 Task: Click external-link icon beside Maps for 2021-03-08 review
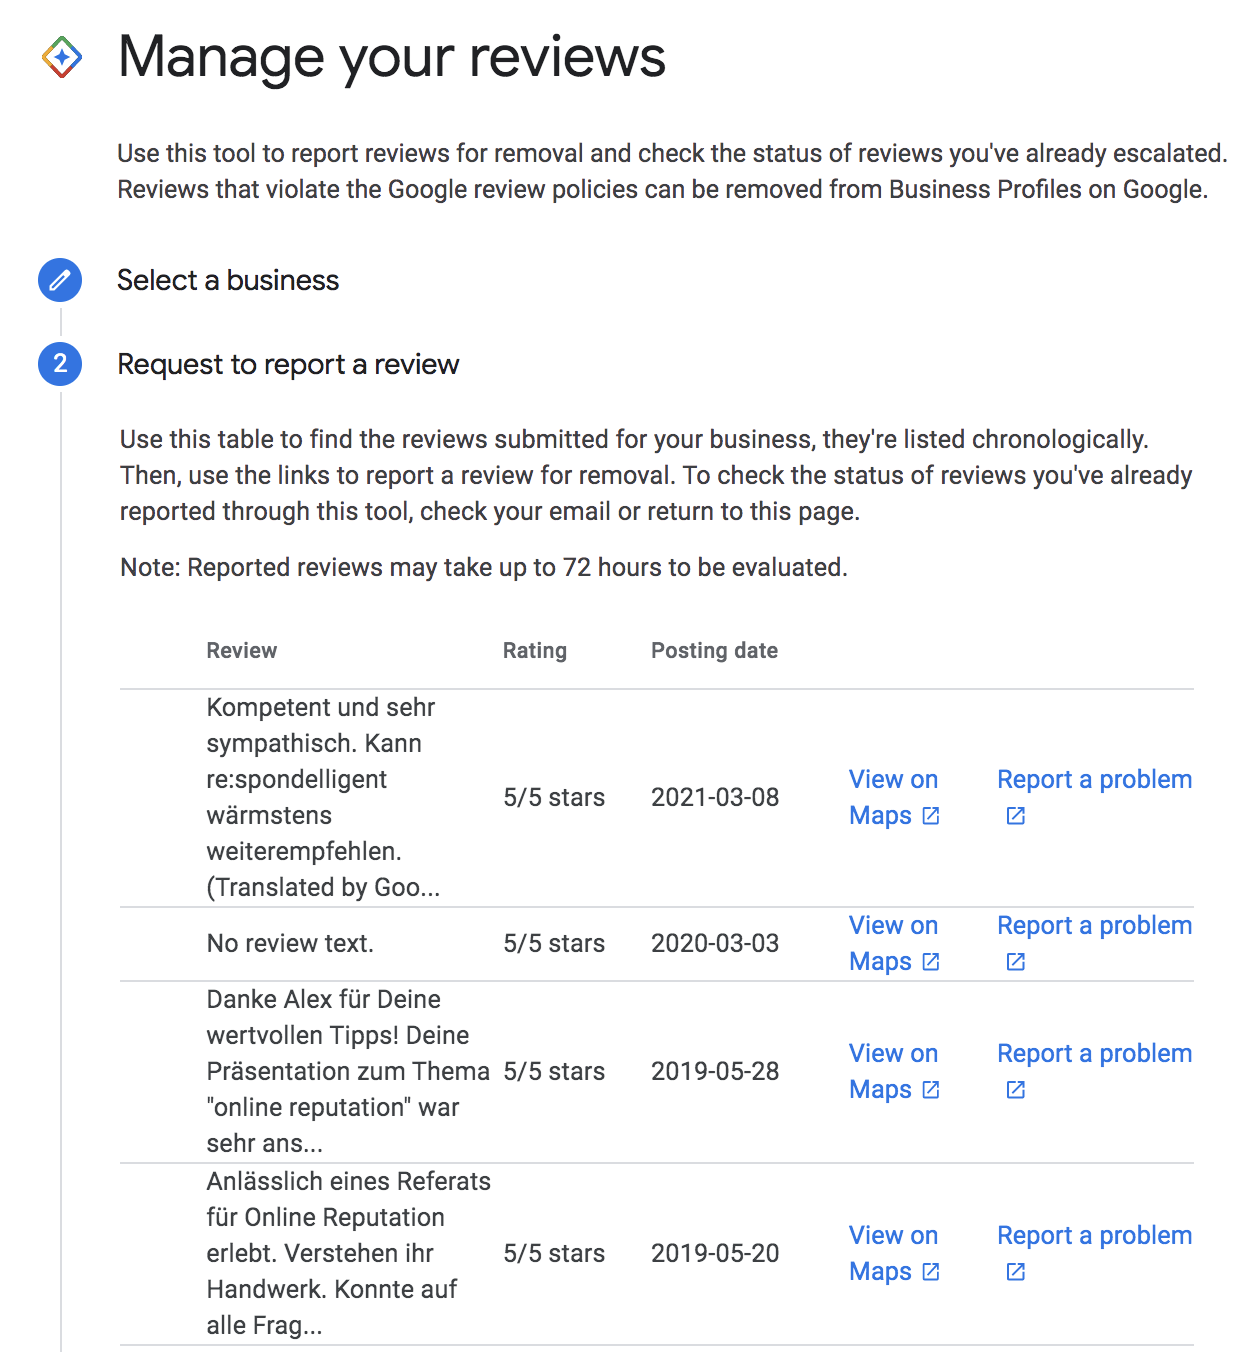click(931, 816)
